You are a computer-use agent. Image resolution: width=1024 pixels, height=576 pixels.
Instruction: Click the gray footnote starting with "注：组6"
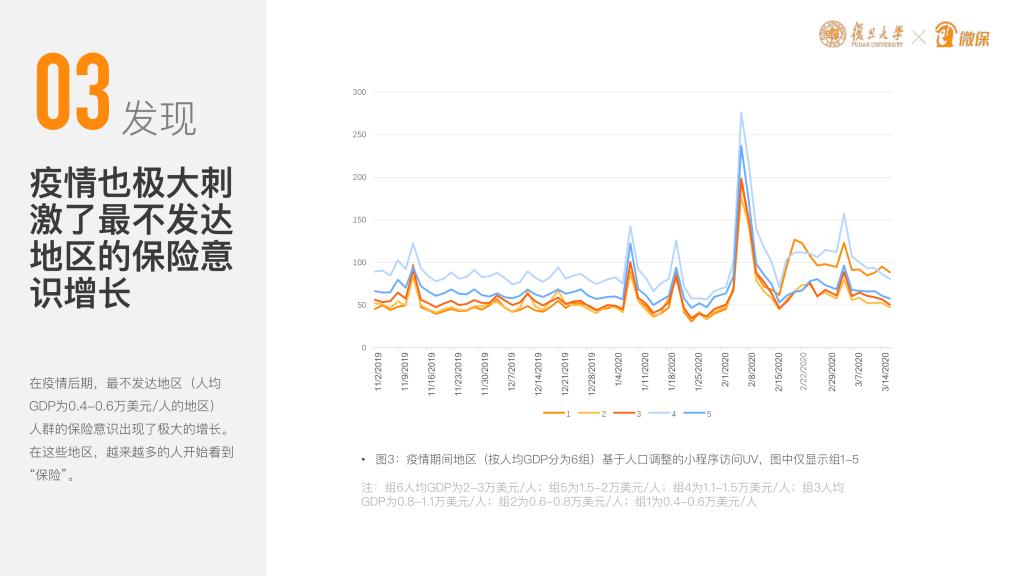point(602,494)
